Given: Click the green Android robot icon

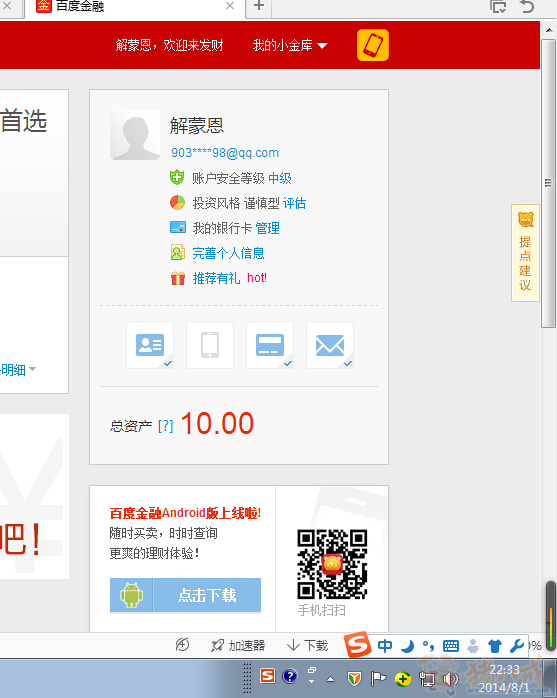Looking at the screenshot, I should pos(131,595).
